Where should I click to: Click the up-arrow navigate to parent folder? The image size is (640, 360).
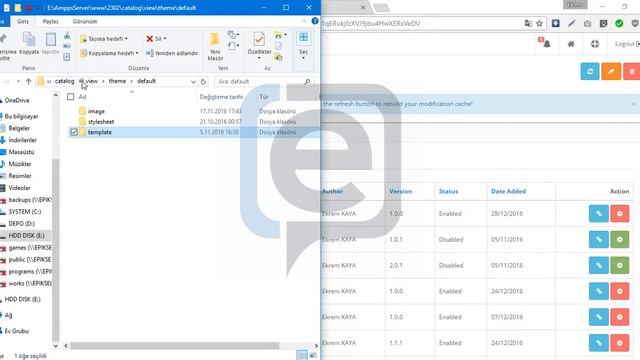coord(29,82)
